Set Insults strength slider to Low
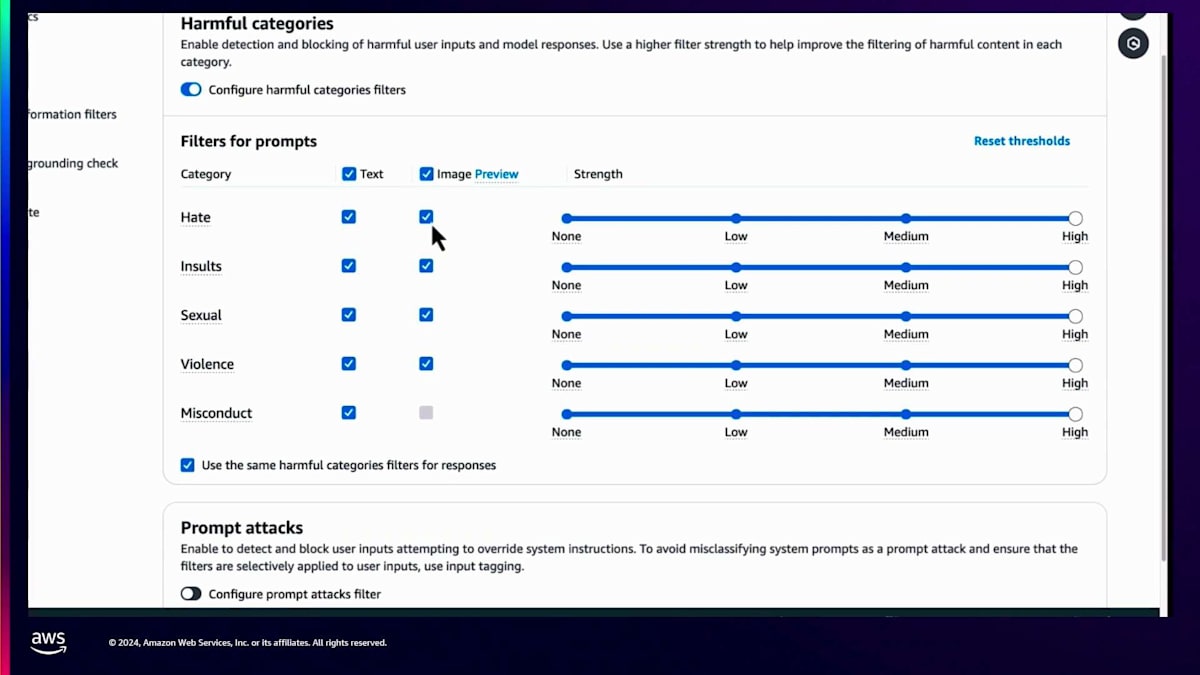This screenshot has width=1200, height=675. coord(736,267)
